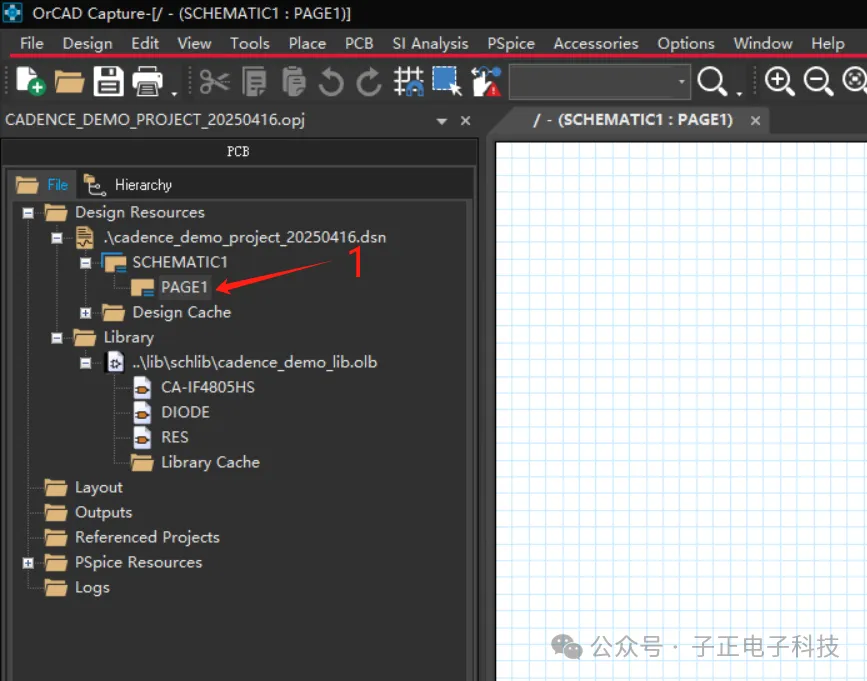Open the Place menu
The image size is (867, 681).
pyautogui.click(x=307, y=43)
